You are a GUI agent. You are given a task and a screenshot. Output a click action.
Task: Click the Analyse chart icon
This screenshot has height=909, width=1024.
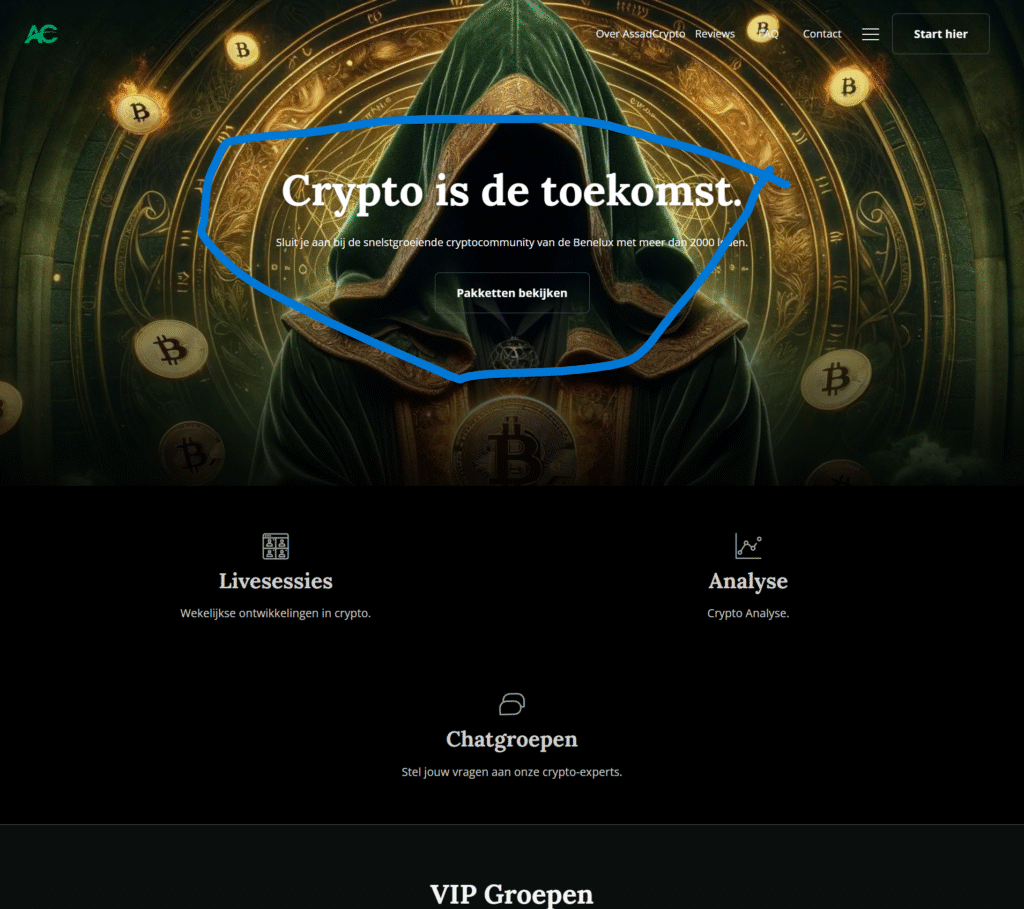coord(748,546)
